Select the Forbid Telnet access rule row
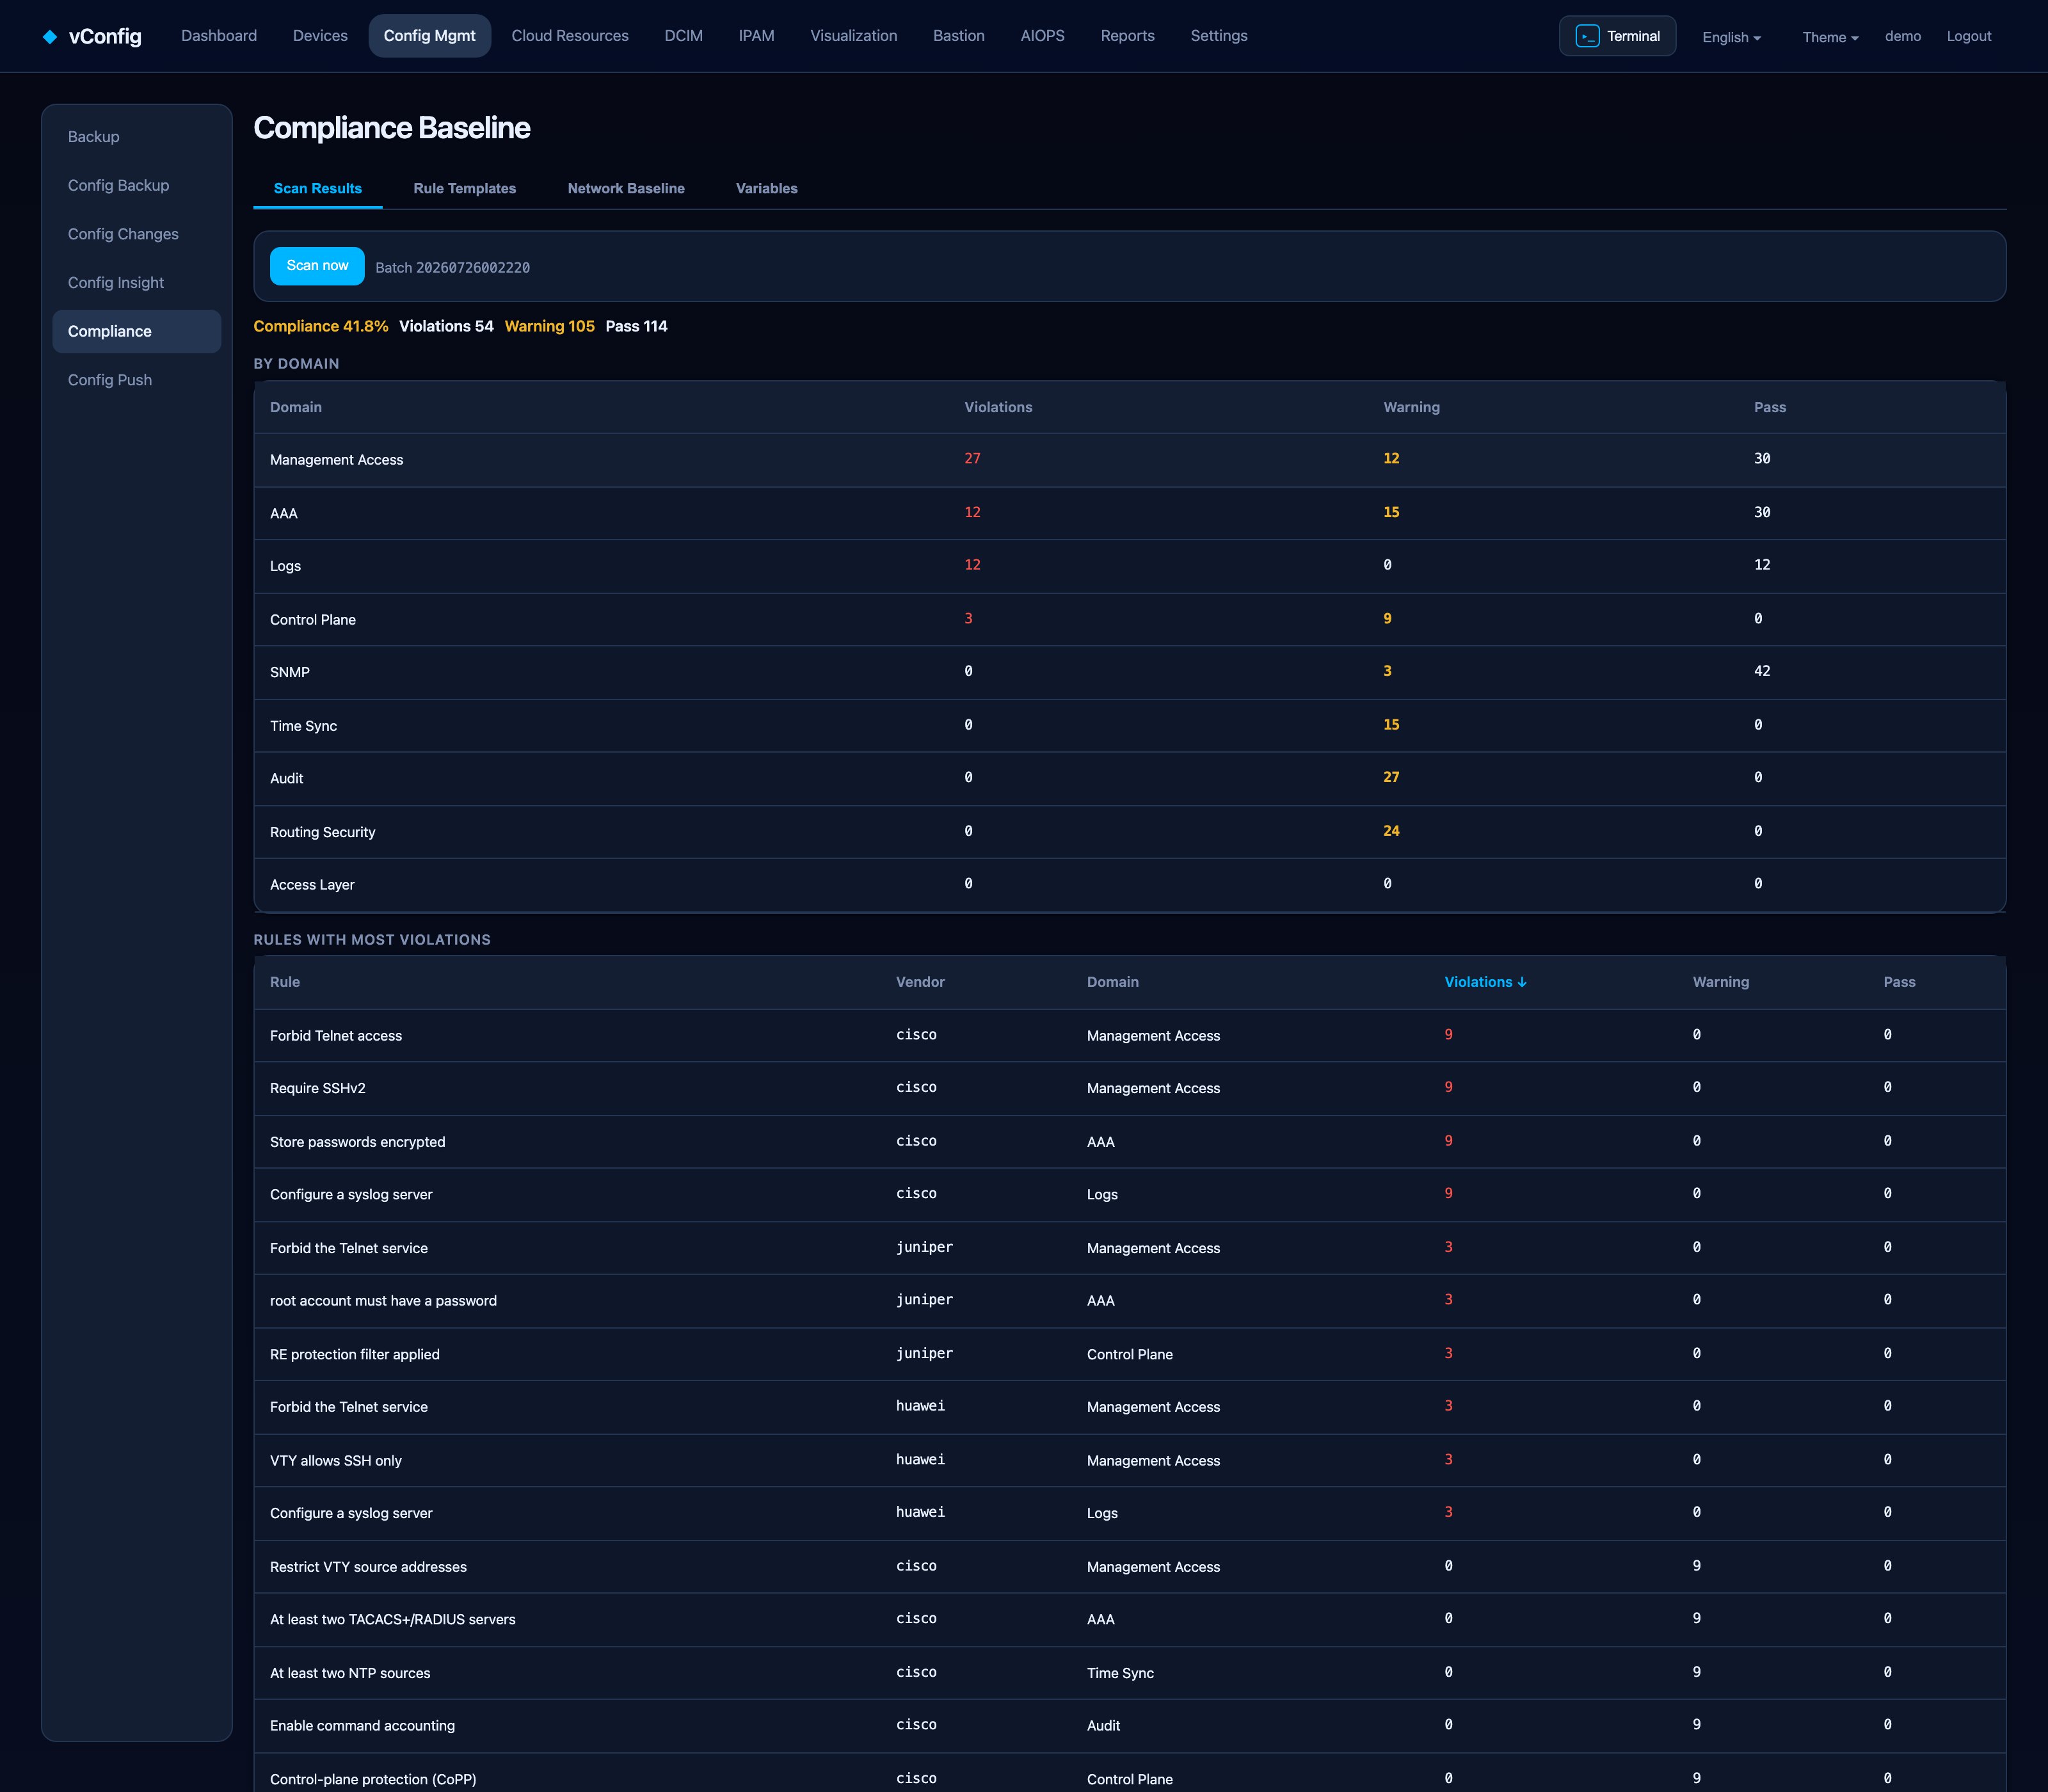The height and width of the screenshot is (1792, 2048). 1130,1036
